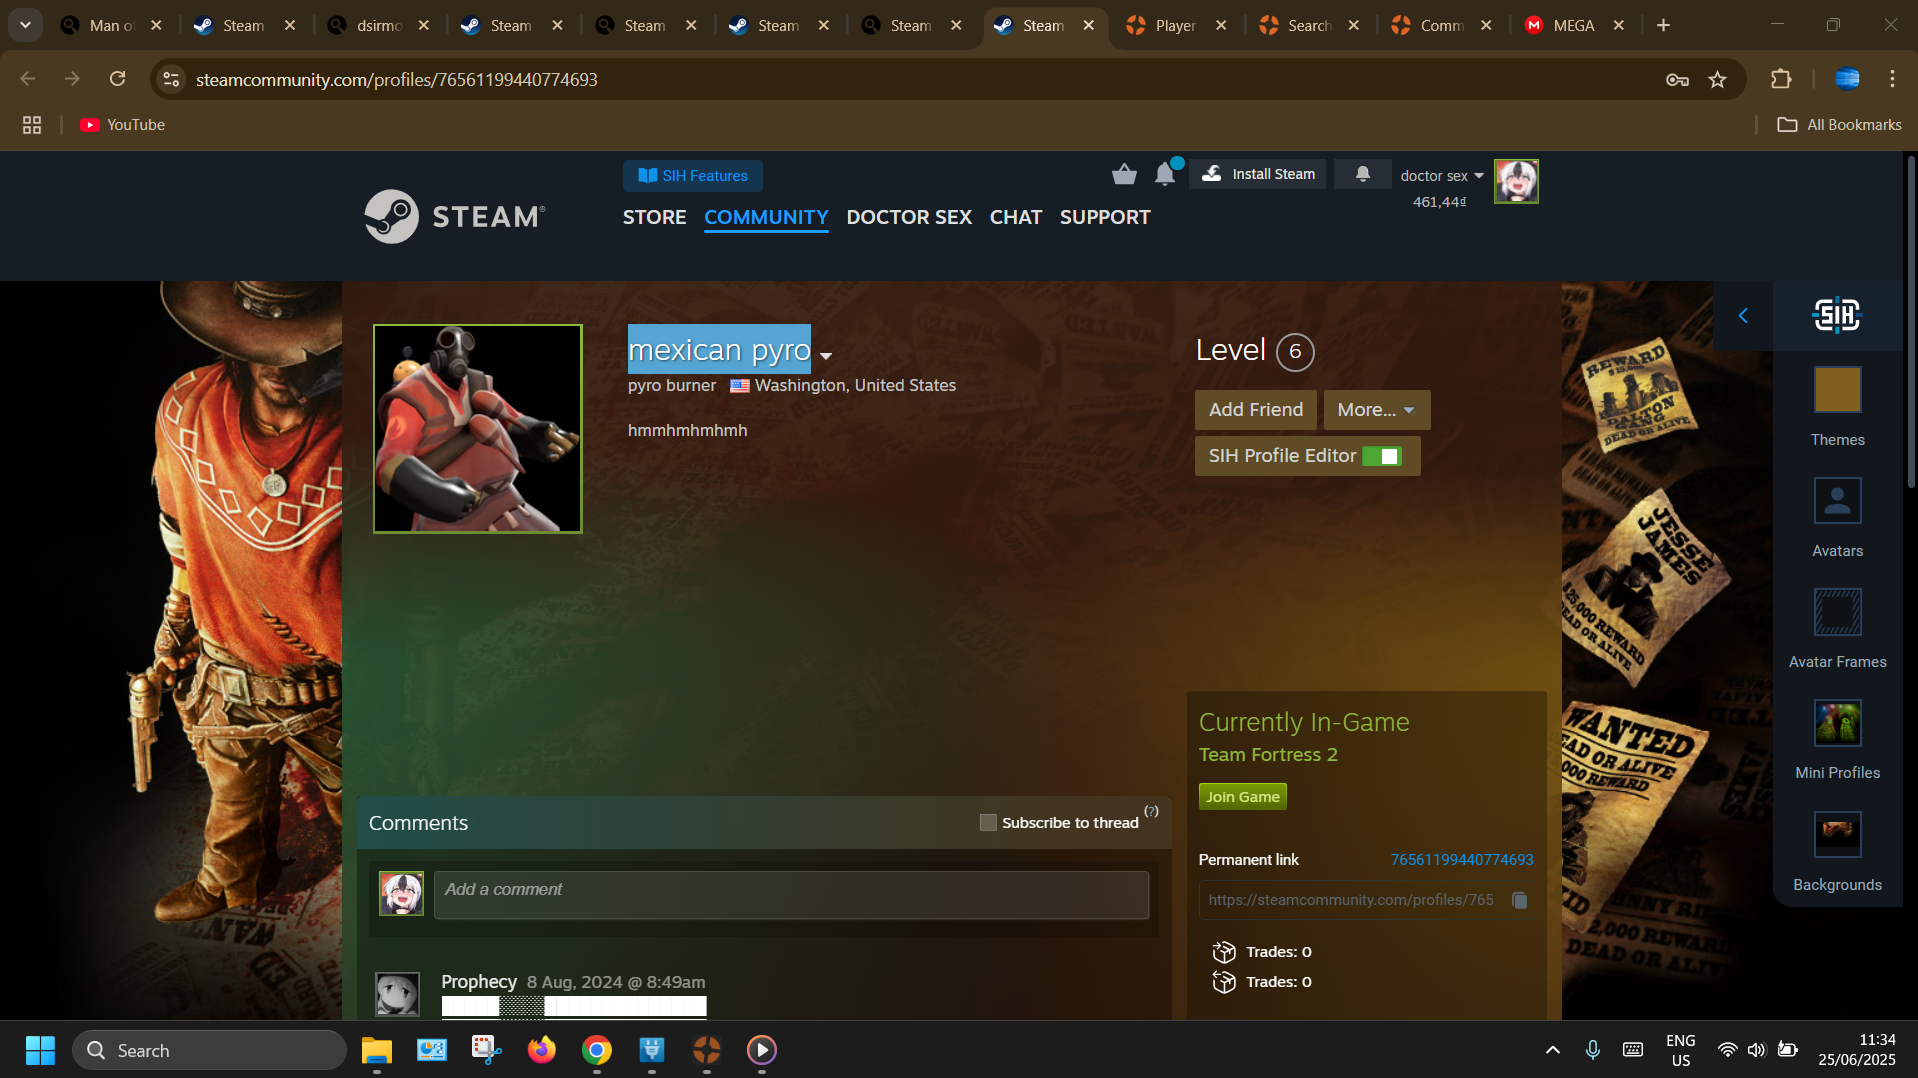The width and height of the screenshot is (1918, 1078).
Task: Open the SIH Backgrounds icon
Action: tap(1837, 834)
